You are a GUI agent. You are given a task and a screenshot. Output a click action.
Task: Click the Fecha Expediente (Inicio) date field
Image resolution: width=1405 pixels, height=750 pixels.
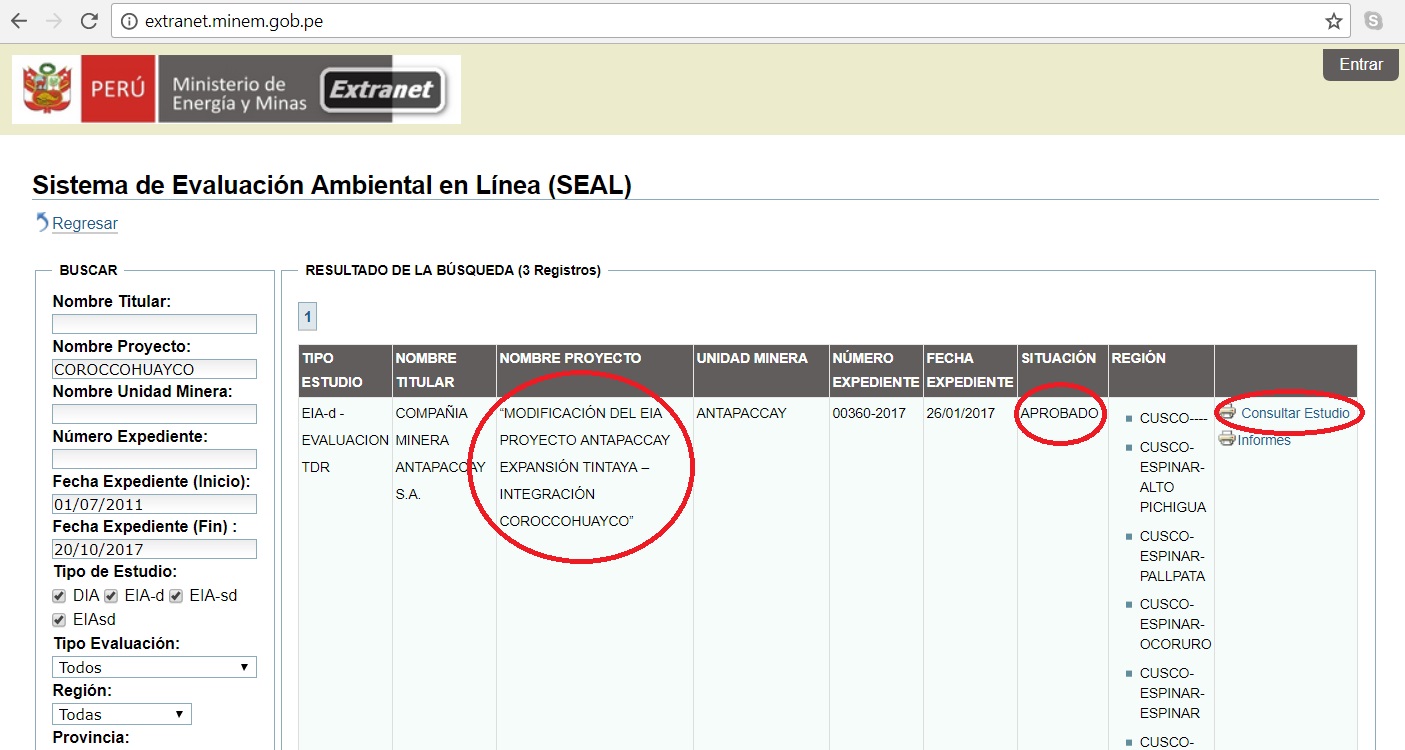coord(154,504)
